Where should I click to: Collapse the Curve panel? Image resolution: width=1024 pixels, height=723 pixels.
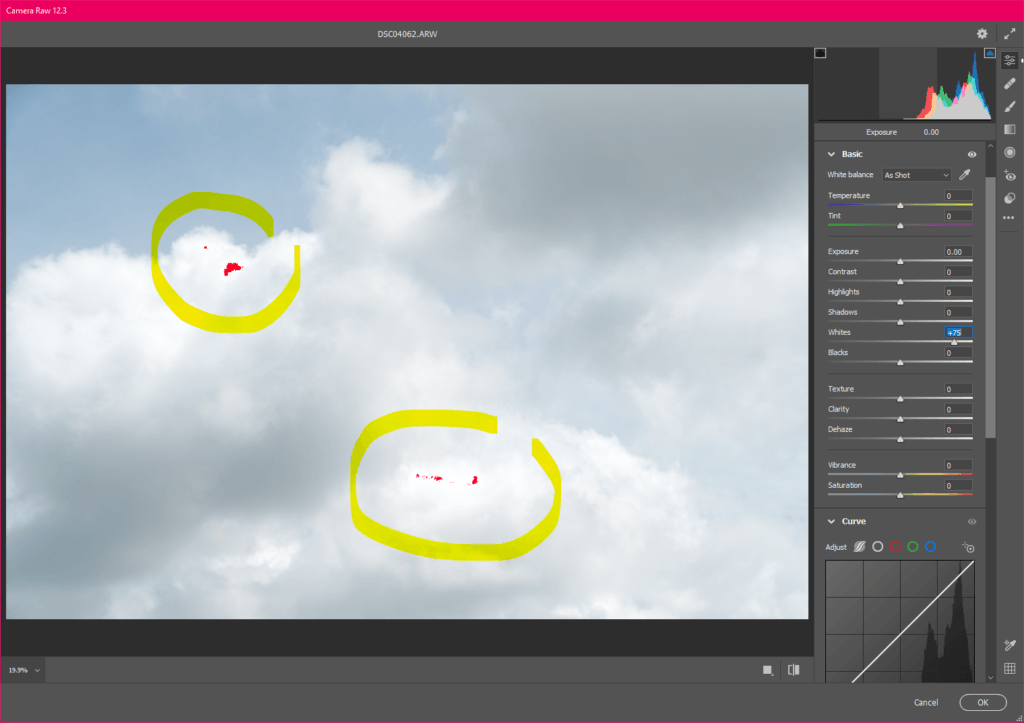pos(831,521)
